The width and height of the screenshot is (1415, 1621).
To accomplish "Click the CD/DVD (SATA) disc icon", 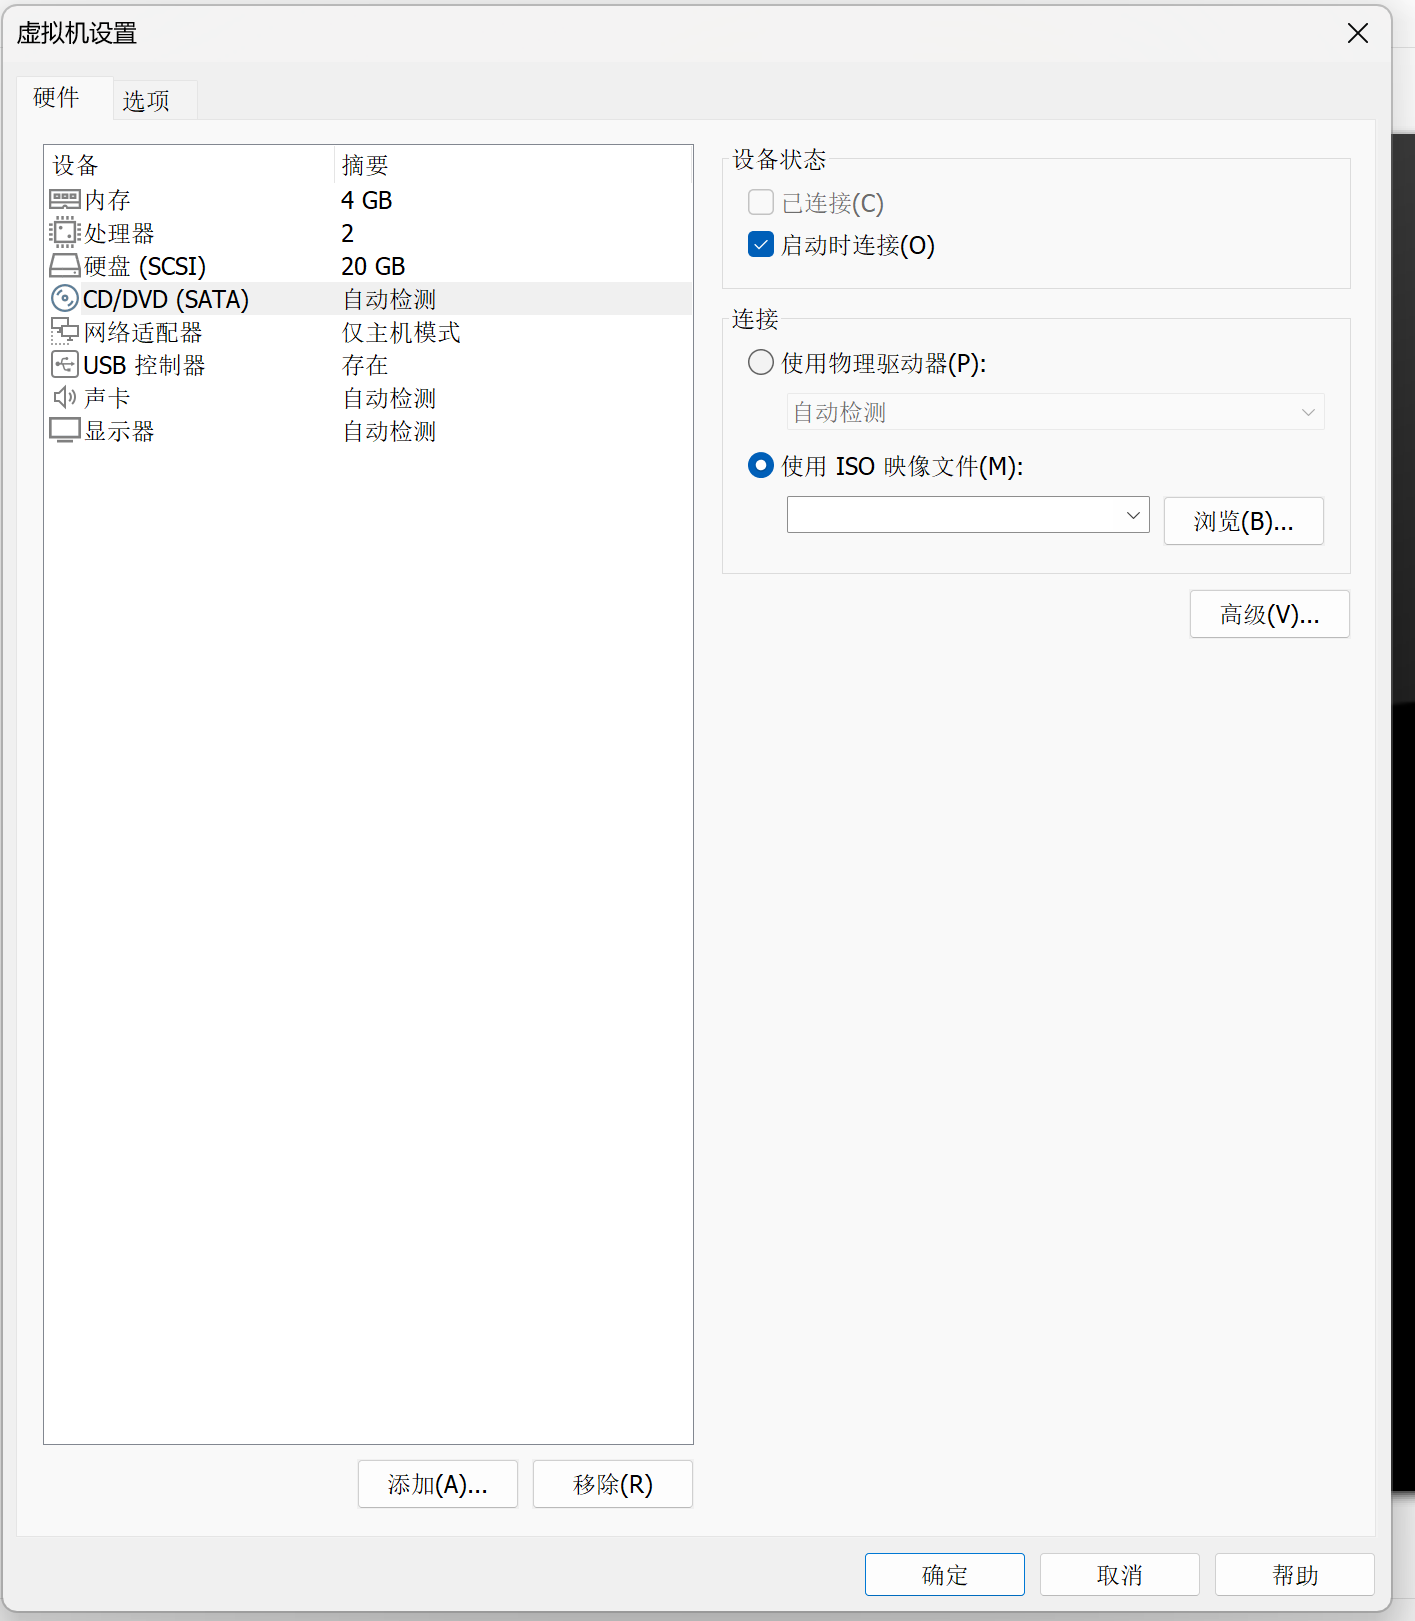I will (65, 299).
